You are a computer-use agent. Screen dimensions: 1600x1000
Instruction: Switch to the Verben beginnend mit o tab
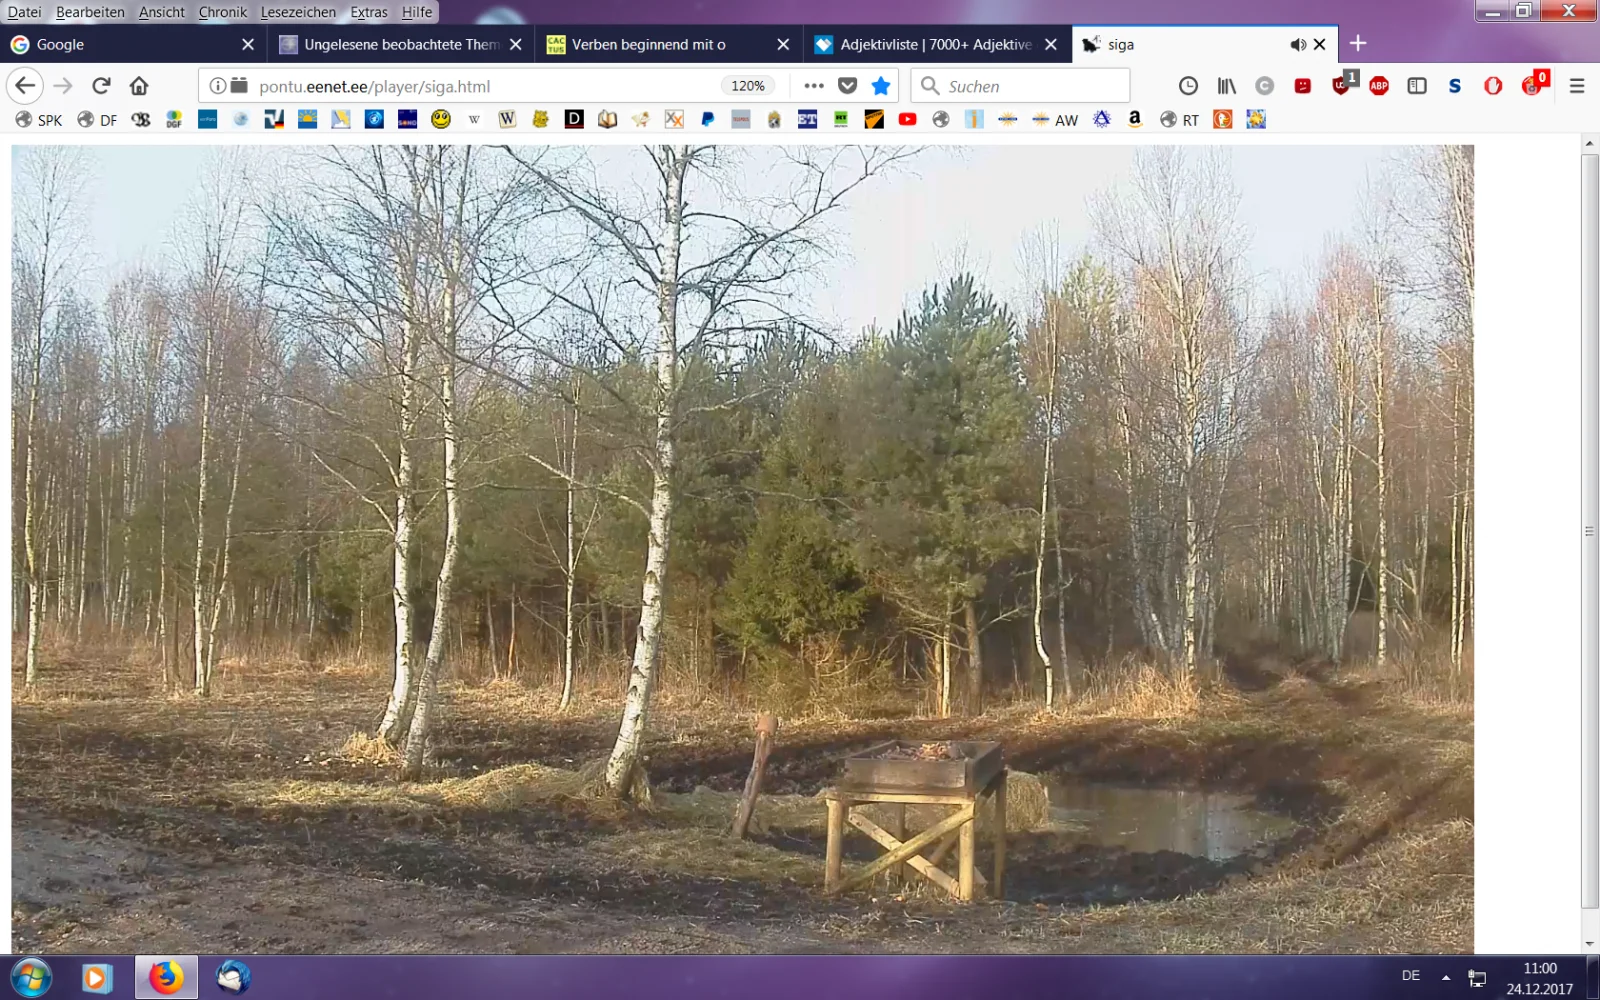[648, 45]
